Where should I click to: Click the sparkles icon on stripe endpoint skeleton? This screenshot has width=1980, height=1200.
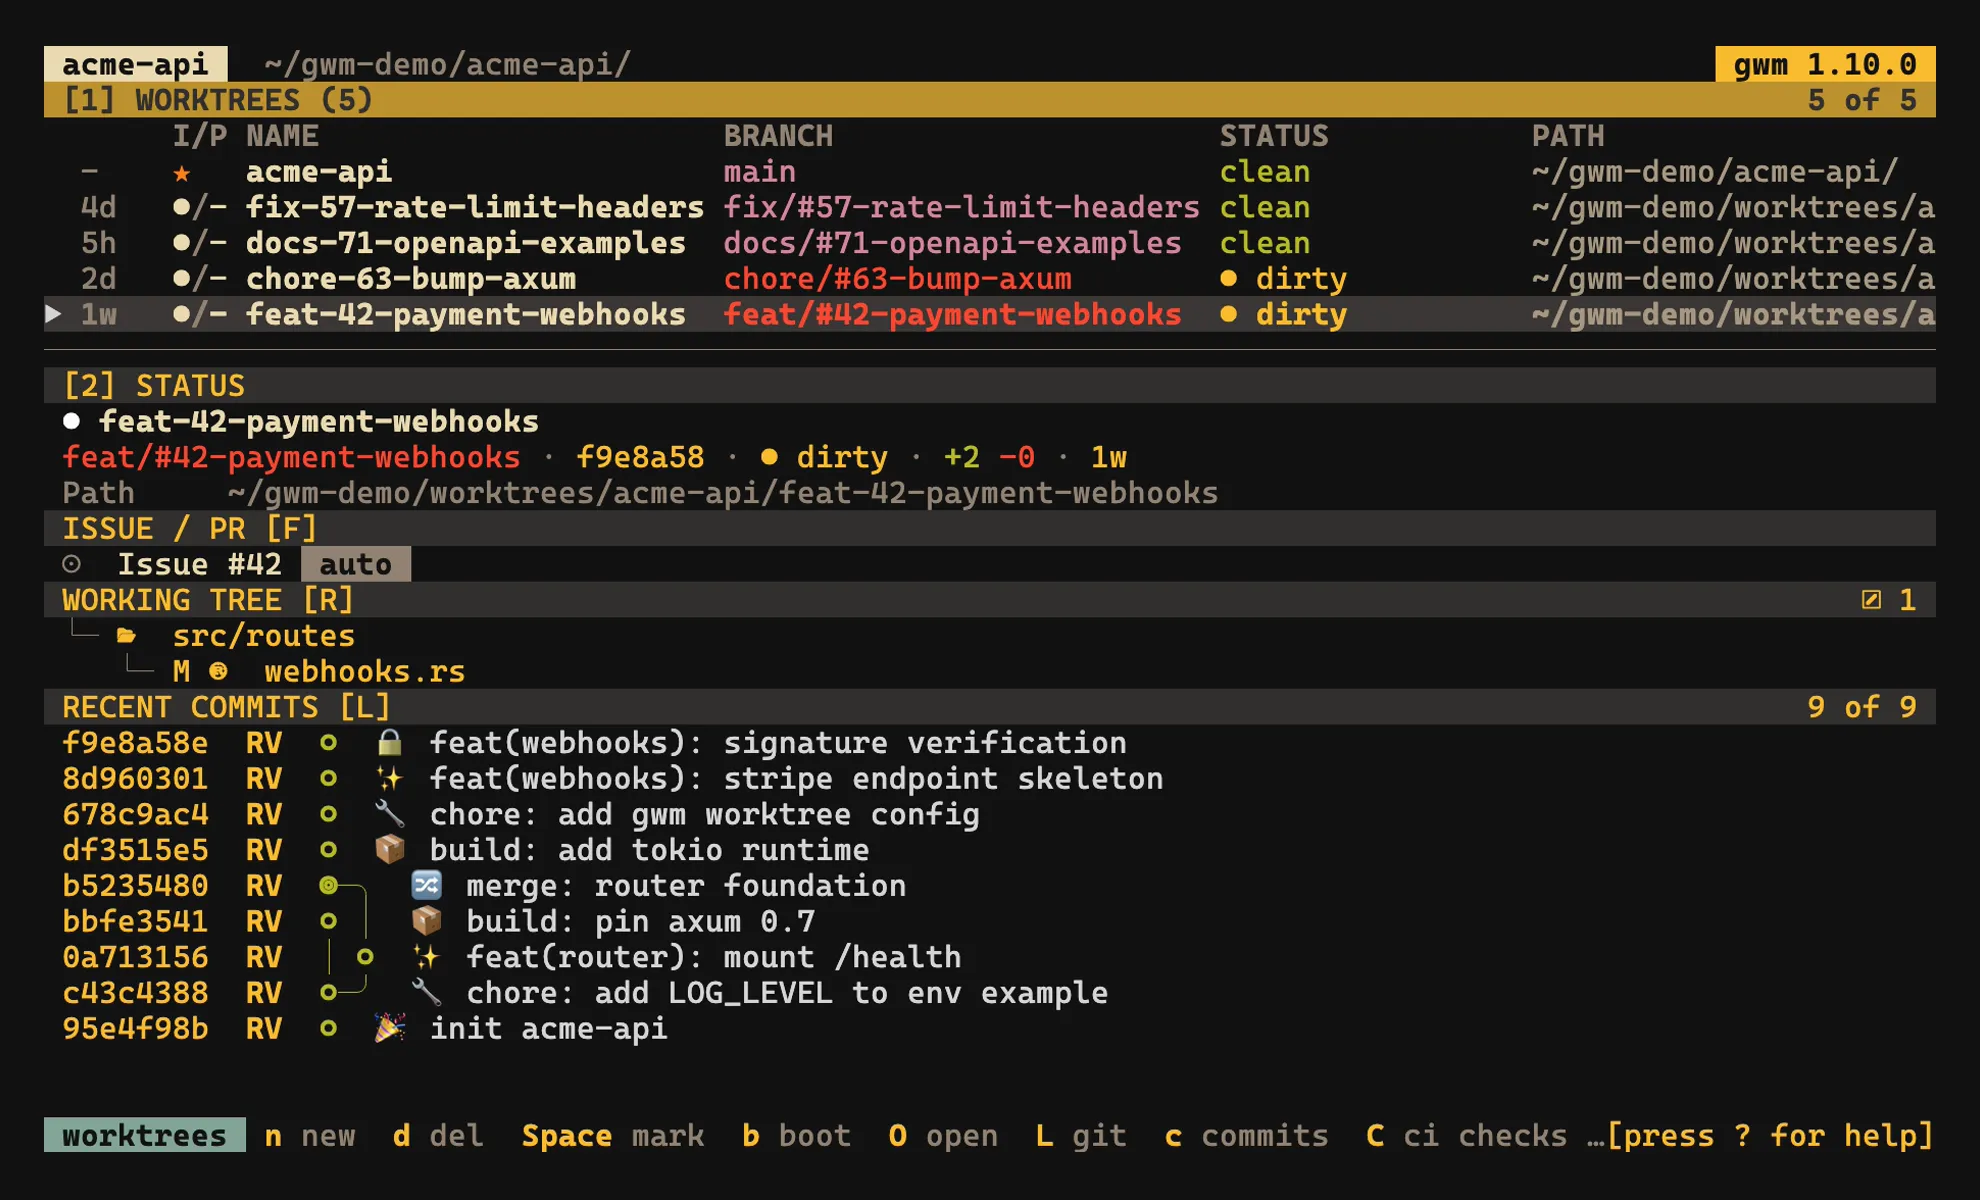pos(389,779)
